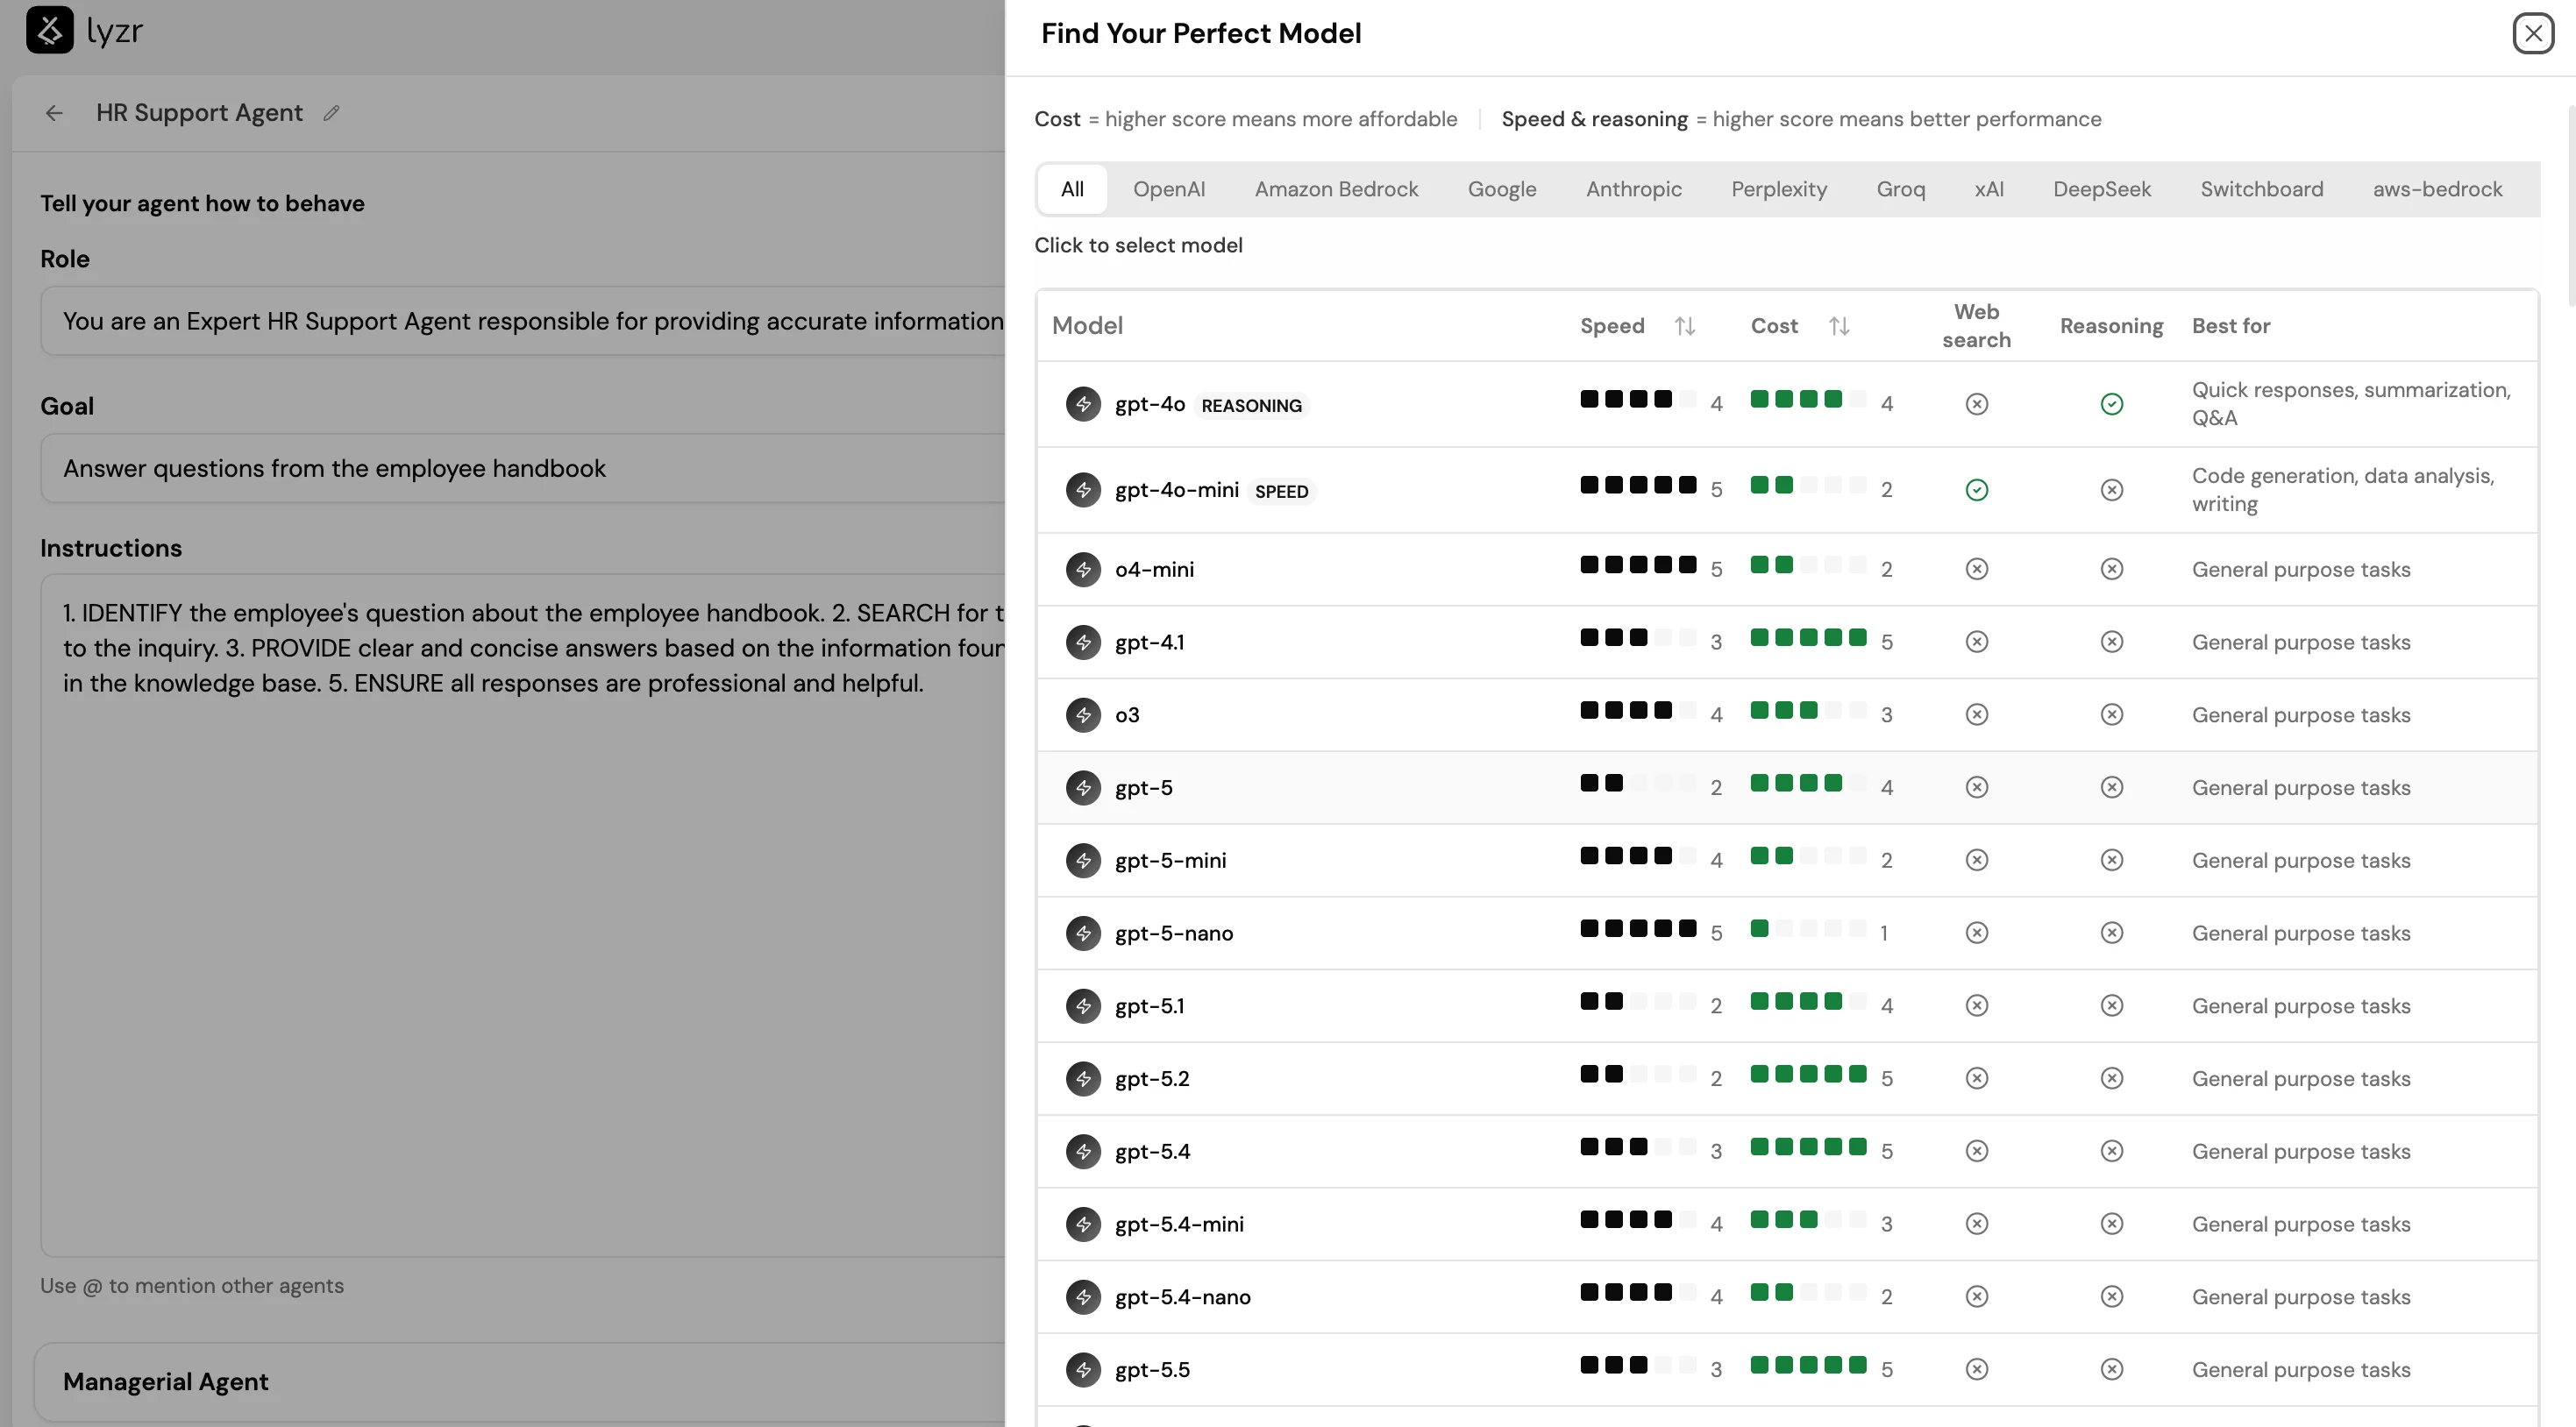Click gpt-4o-mini web search check icon
This screenshot has width=2576, height=1427.
pos(1976,490)
